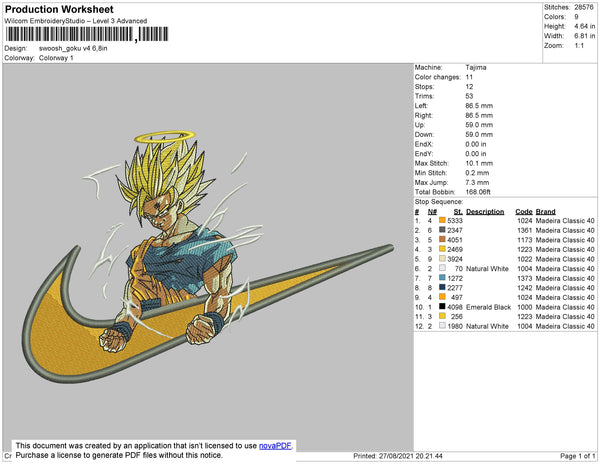Click thread code "1022" in stop 5
This screenshot has height=464, width=600.
(525, 259)
